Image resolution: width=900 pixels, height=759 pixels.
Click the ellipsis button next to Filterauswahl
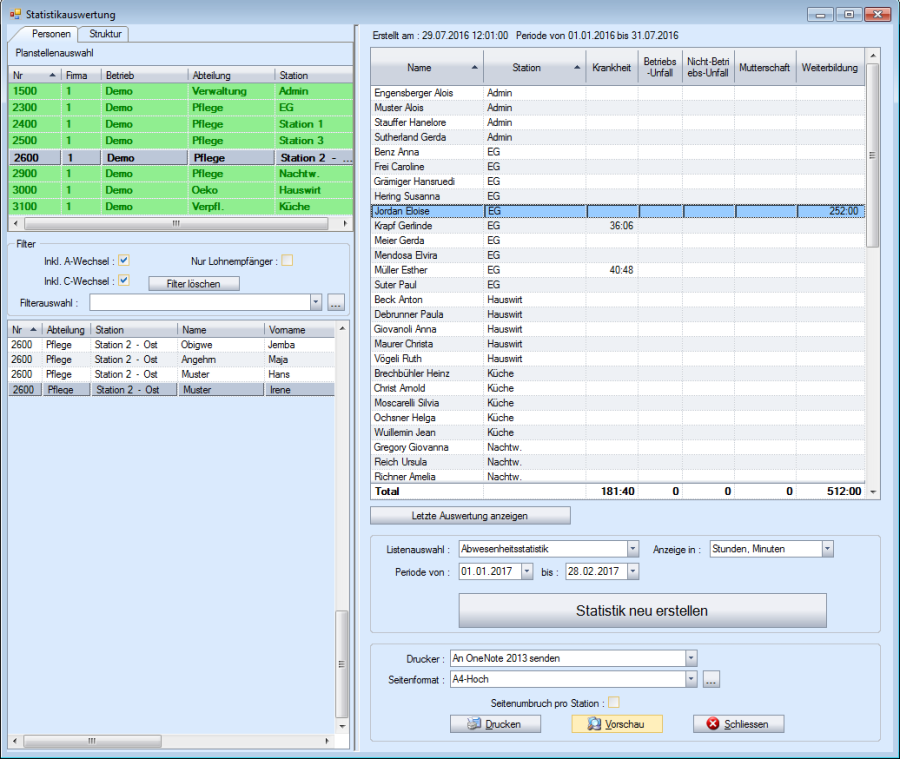(335, 301)
